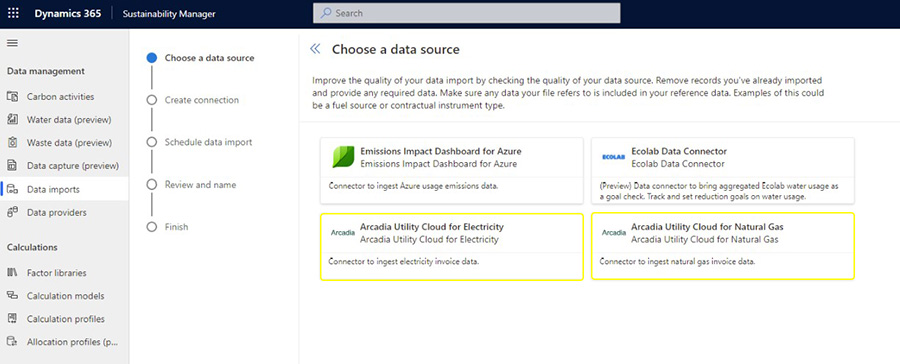Click the 'Finish' step label
The width and height of the screenshot is (900, 364).
tap(176, 227)
